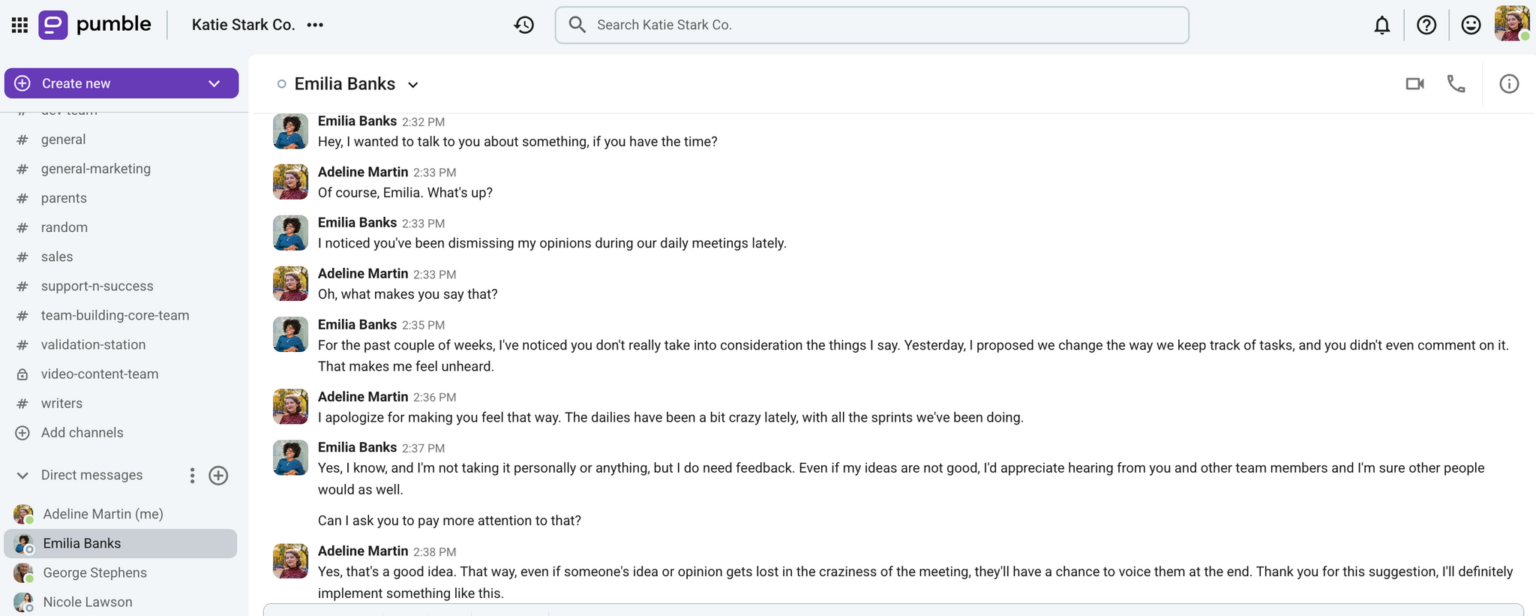This screenshot has width=1536, height=616.
Task: Open Direct messages options three-dot menu
Action: [x=191, y=475]
